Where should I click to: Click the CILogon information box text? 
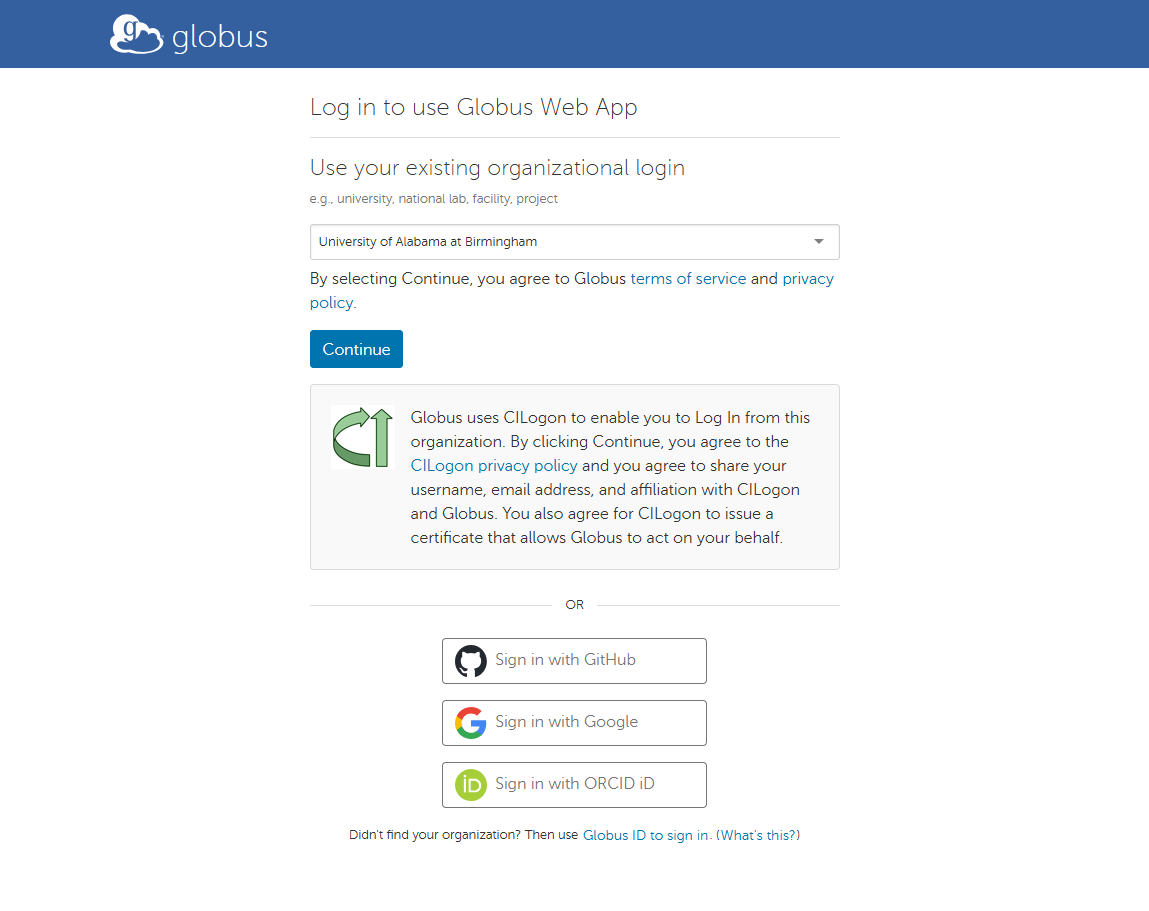[610, 477]
